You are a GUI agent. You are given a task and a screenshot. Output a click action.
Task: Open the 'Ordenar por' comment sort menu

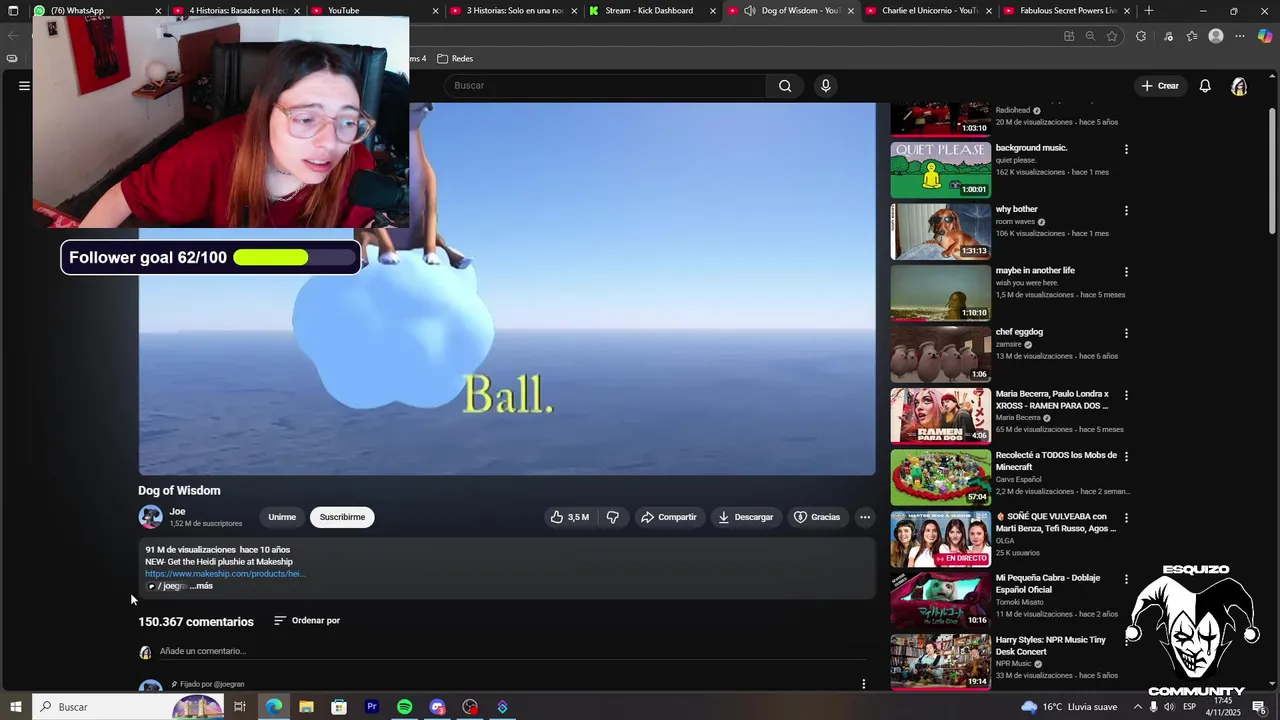(x=307, y=621)
